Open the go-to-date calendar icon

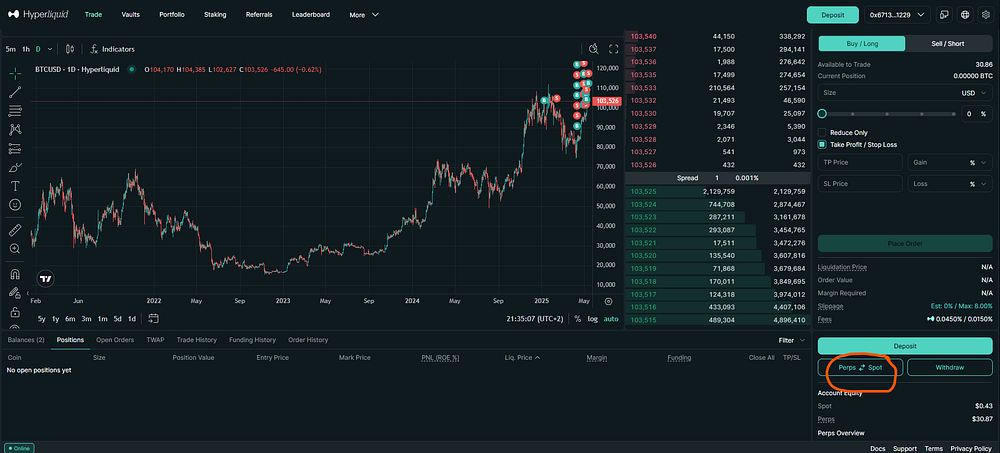(x=153, y=318)
